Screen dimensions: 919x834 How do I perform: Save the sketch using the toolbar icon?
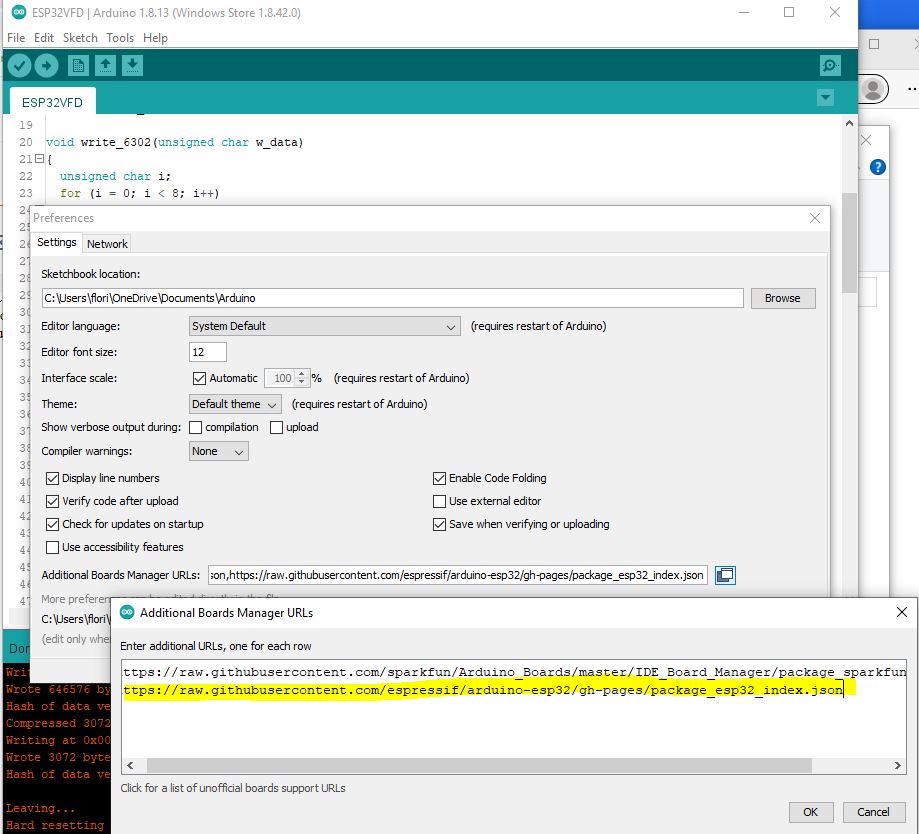click(134, 65)
